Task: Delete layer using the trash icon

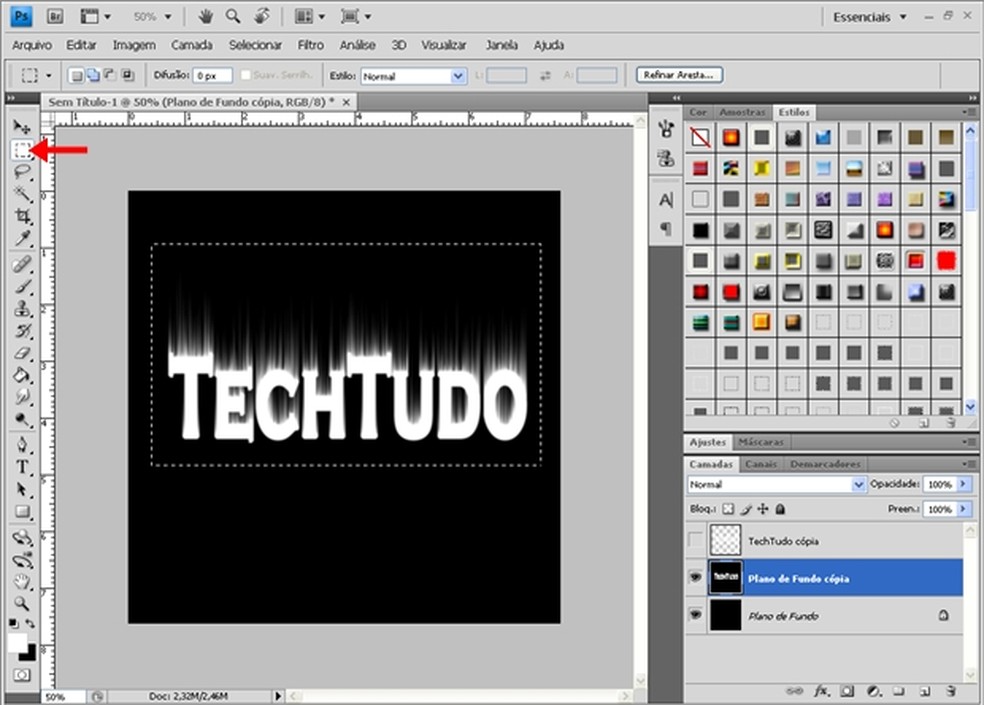Action: 951,690
